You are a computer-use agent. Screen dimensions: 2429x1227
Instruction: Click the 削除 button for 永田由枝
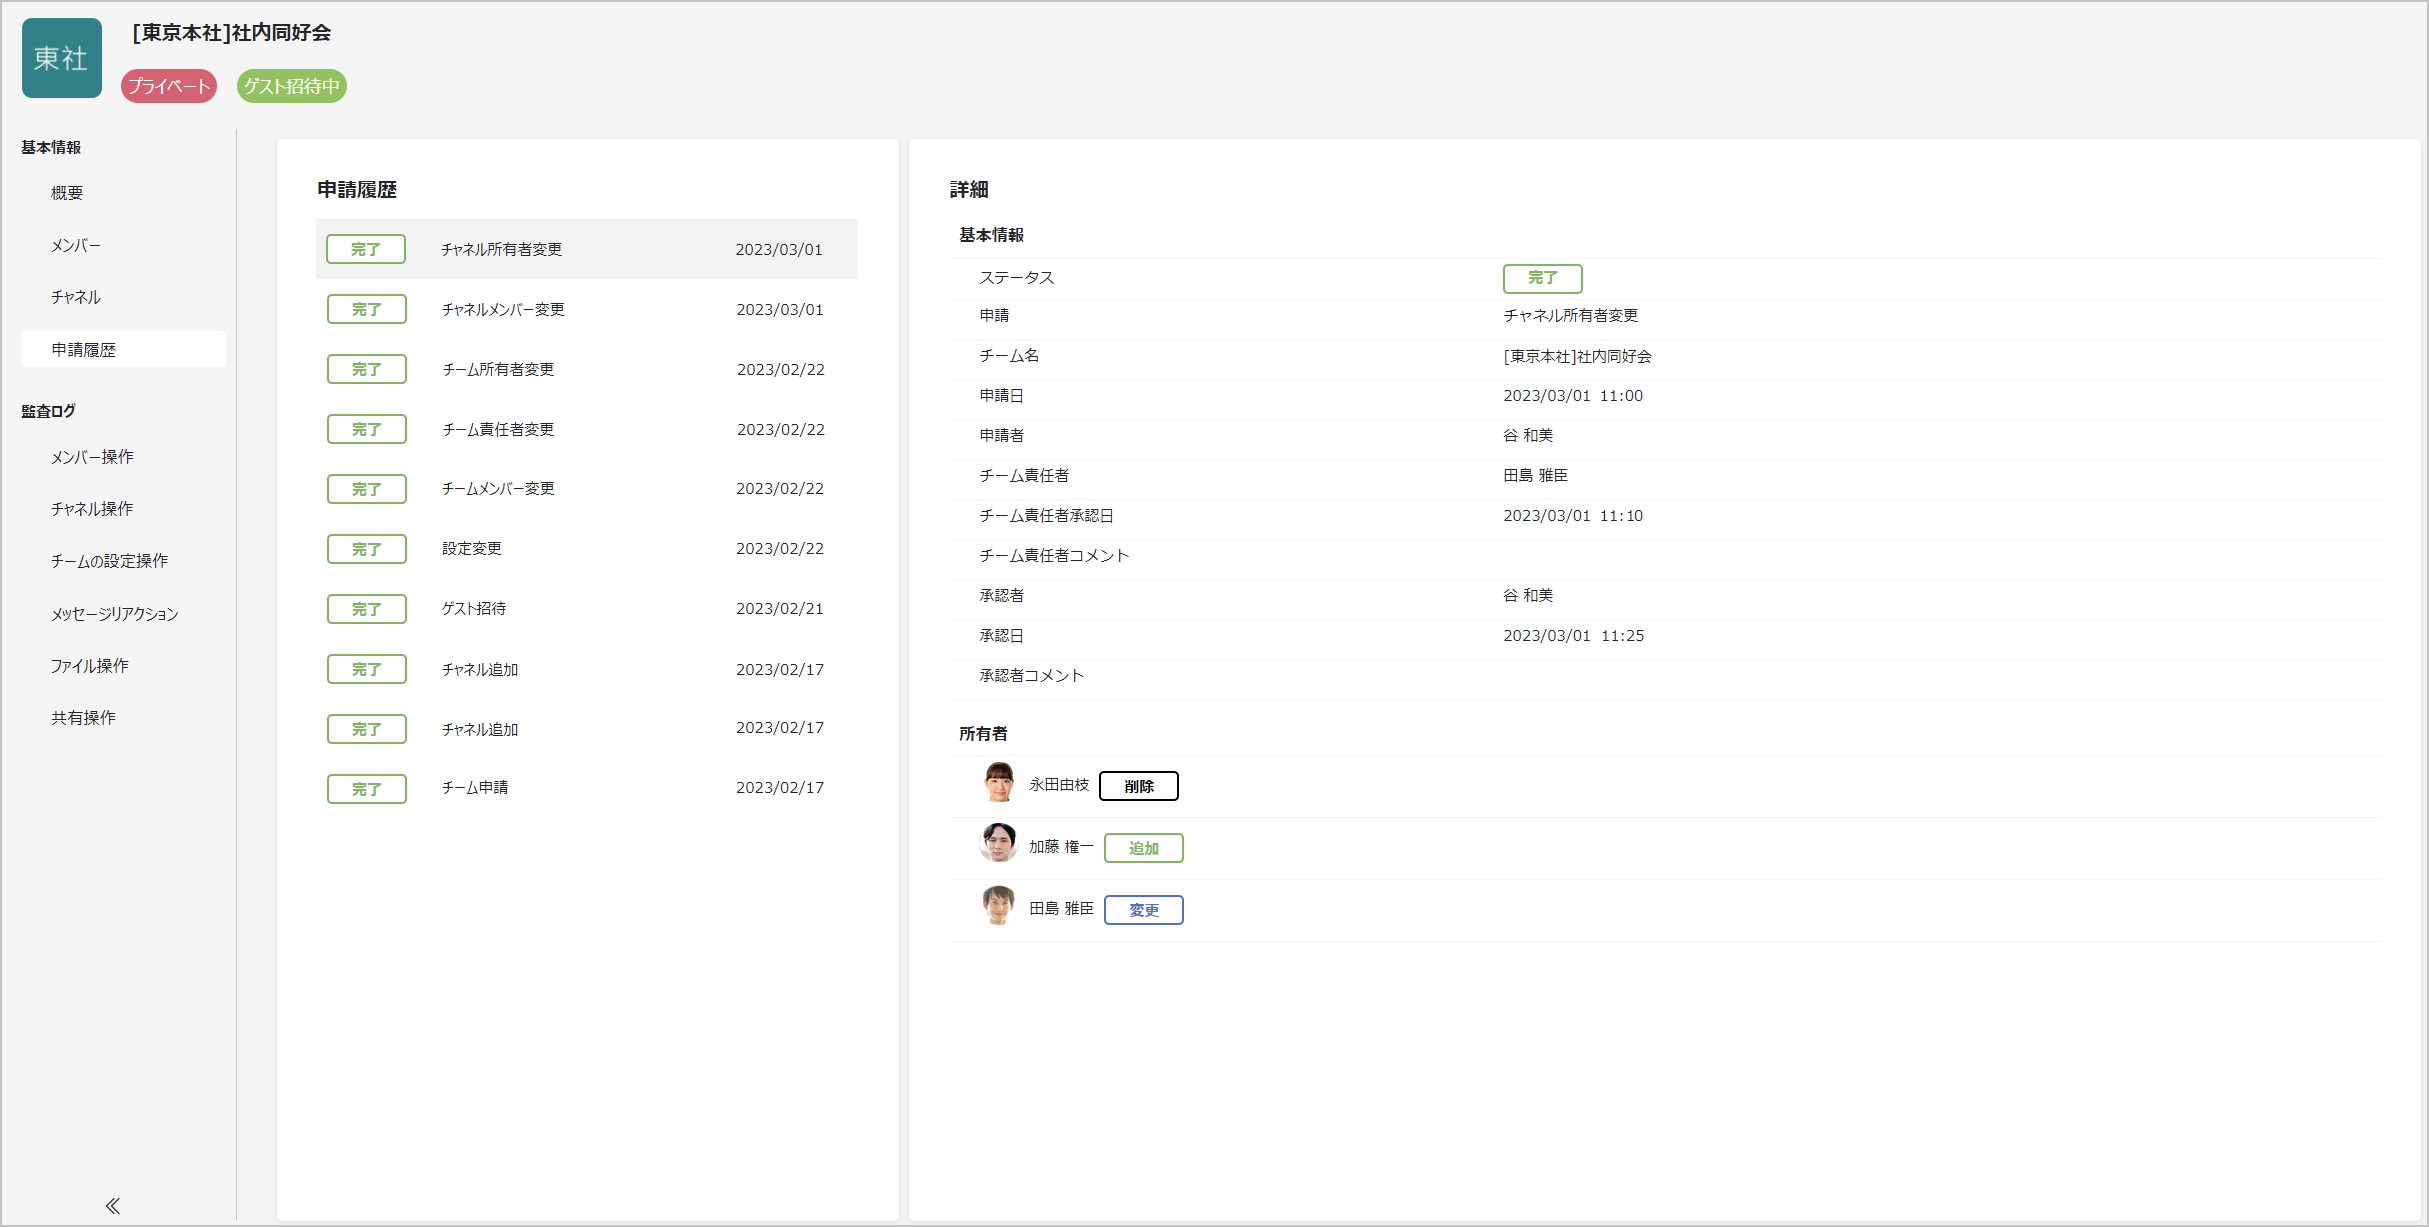(1139, 785)
